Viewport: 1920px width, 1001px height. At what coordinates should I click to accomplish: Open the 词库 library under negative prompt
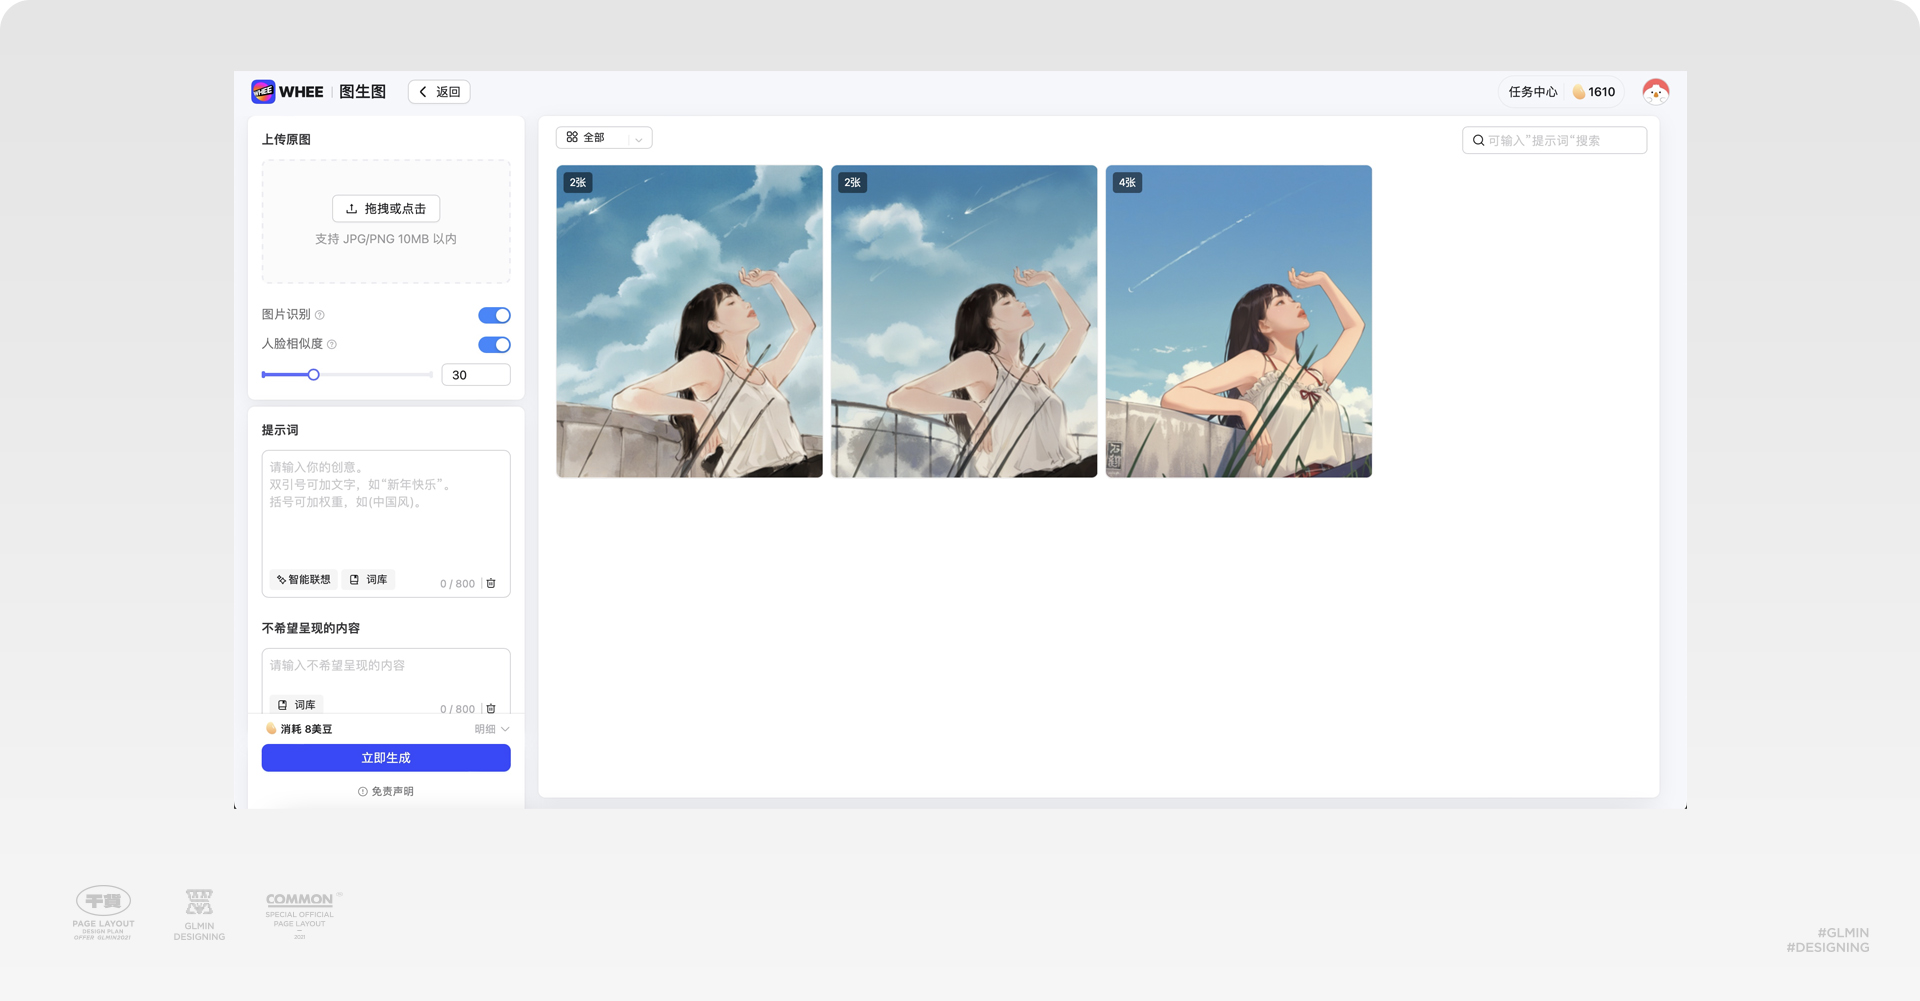pos(296,705)
